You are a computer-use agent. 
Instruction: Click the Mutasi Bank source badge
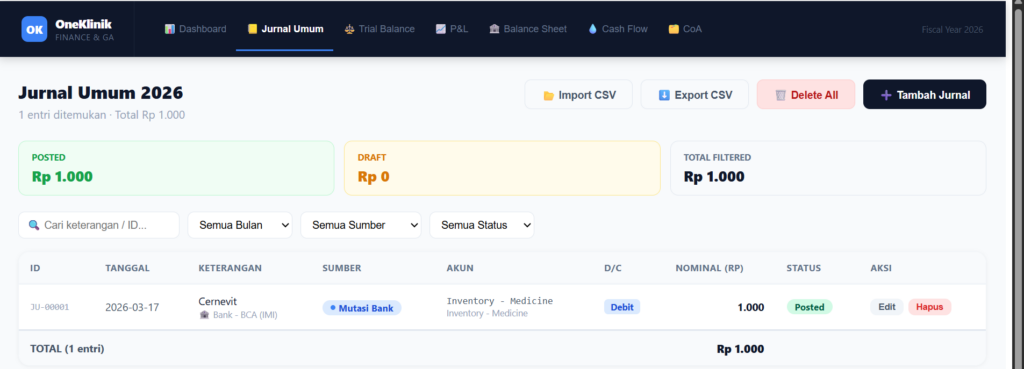pos(362,308)
